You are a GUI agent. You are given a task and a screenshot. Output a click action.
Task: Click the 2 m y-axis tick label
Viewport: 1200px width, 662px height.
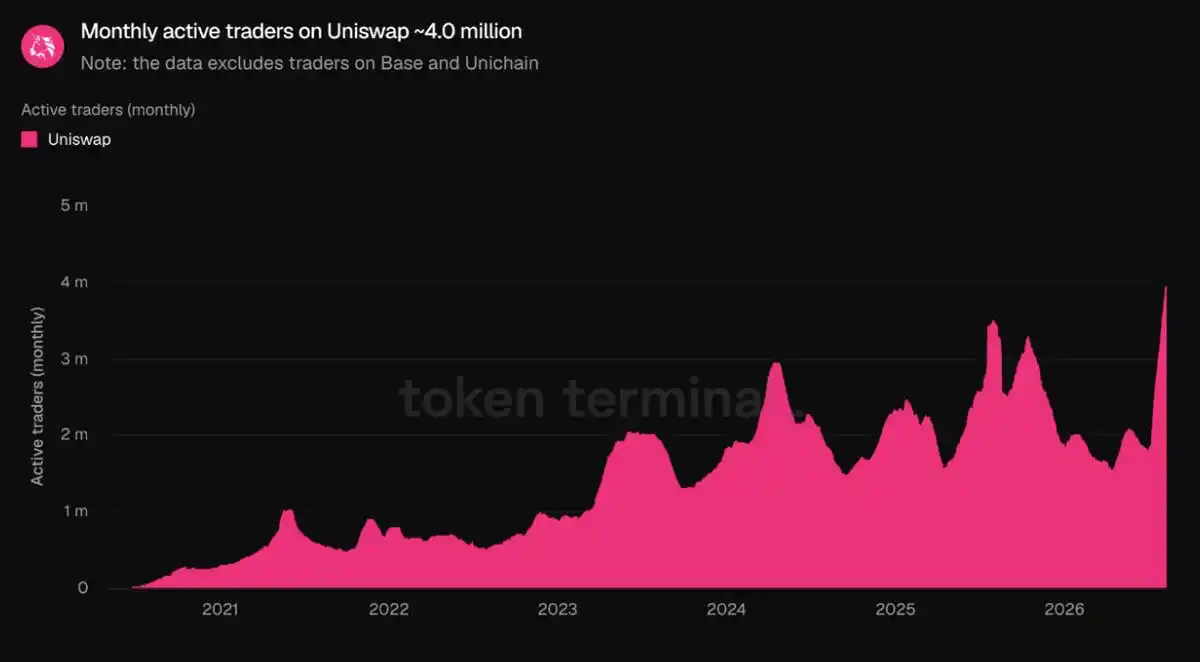click(75, 435)
